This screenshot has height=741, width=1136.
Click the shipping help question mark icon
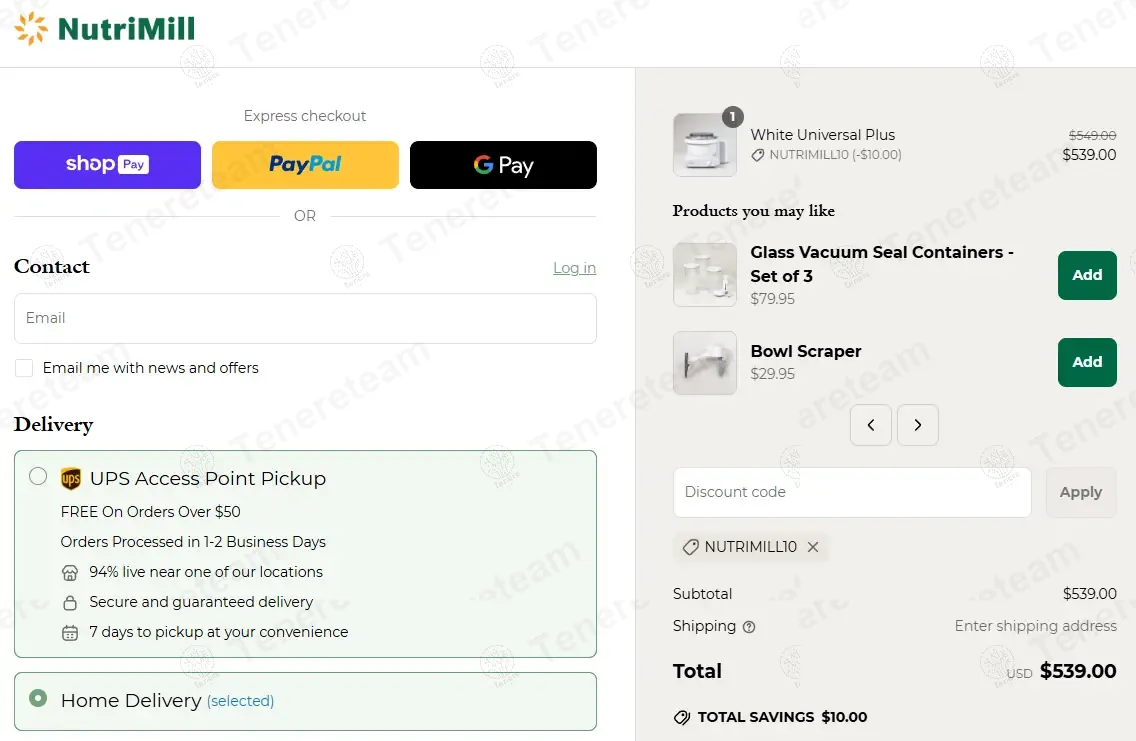(x=749, y=627)
